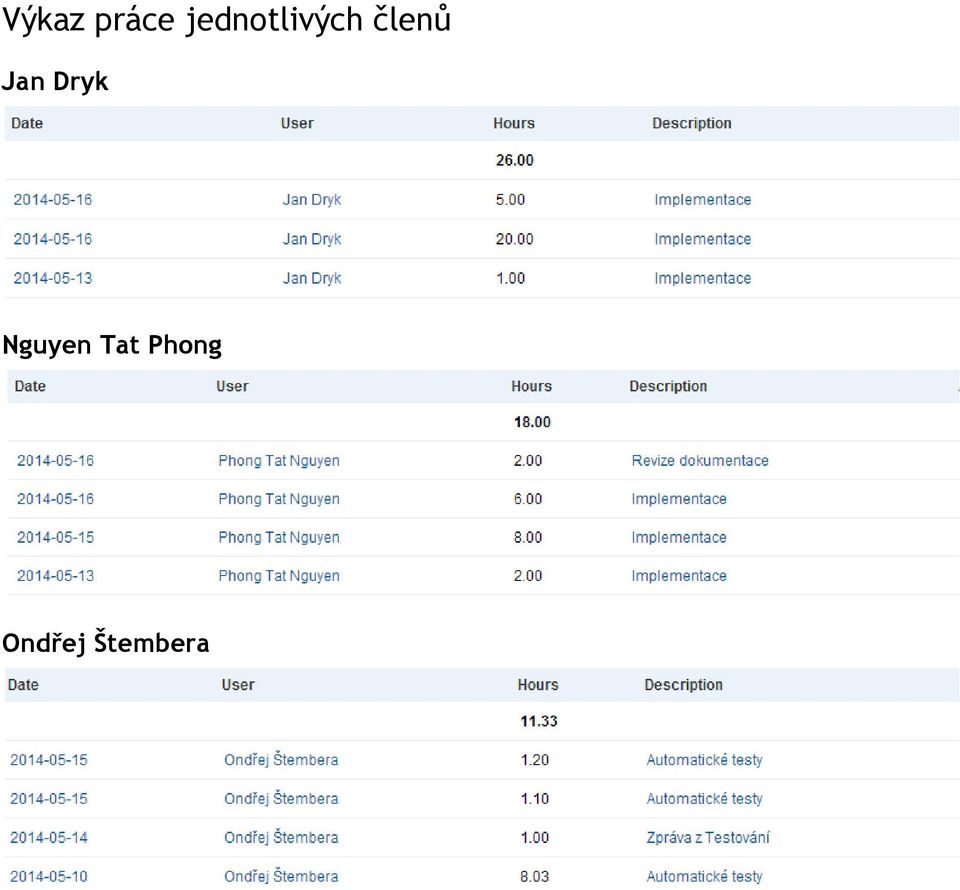960x890 pixels.
Task: Open Ondřej Štembera user link with 1.20 hours
Action: coord(281,760)
